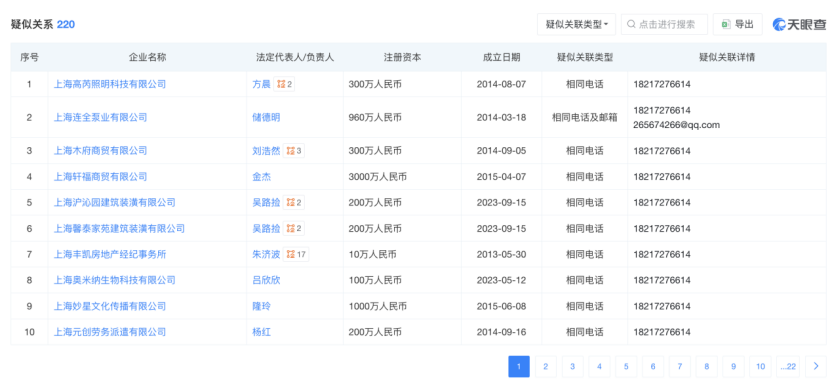The image size is (832, 380).
Task: Go to page 10 of results
Action: click(x=760, y=366)
